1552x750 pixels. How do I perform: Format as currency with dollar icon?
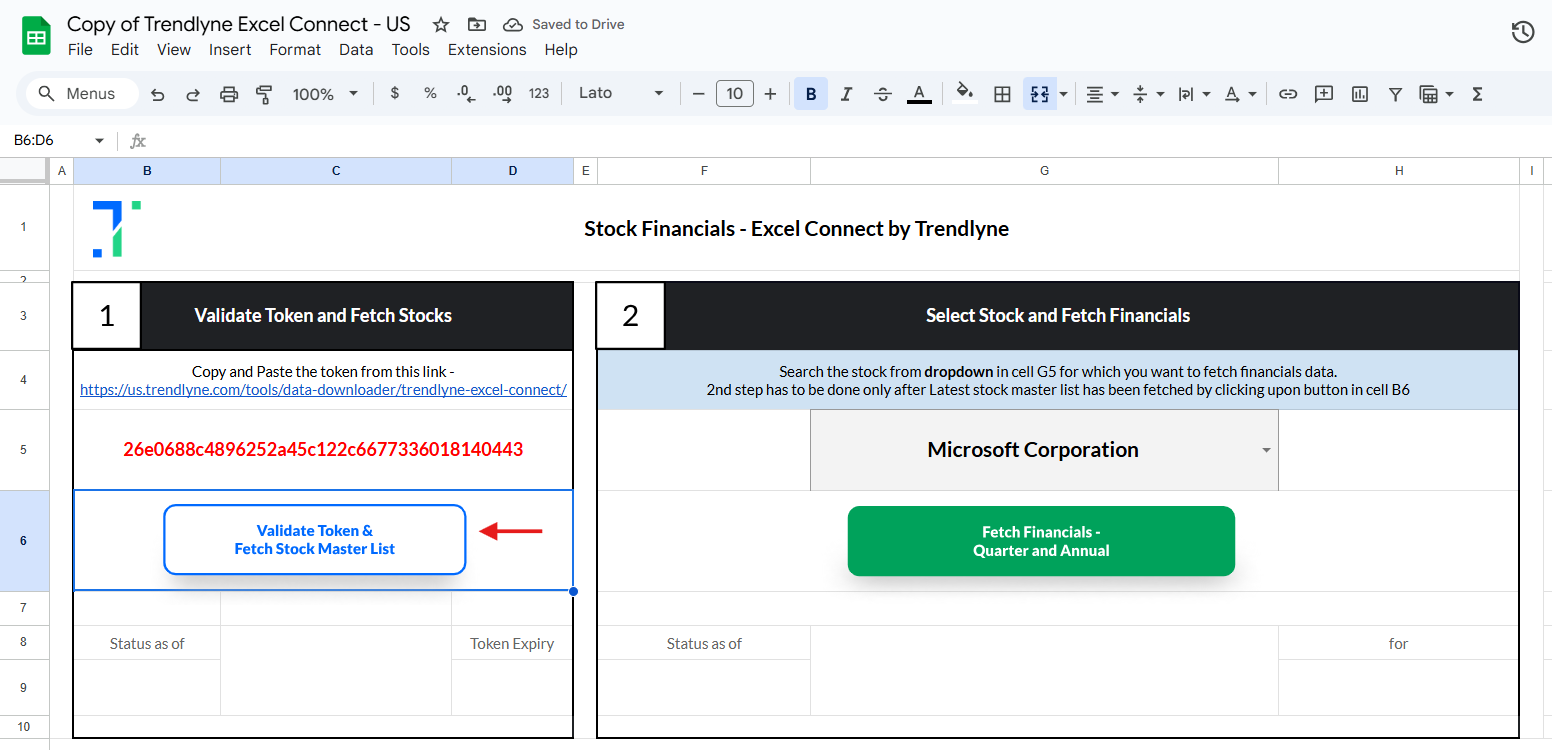click(395, 93)
